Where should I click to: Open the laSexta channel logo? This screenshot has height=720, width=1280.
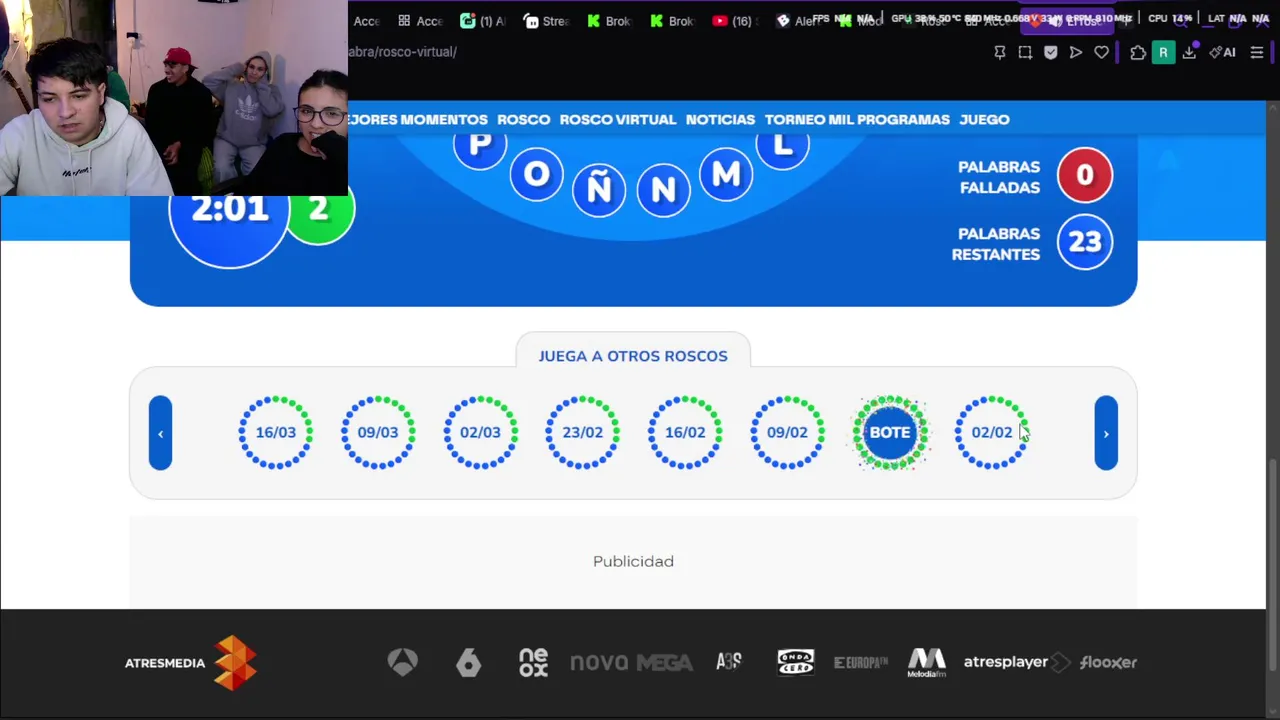468,662
